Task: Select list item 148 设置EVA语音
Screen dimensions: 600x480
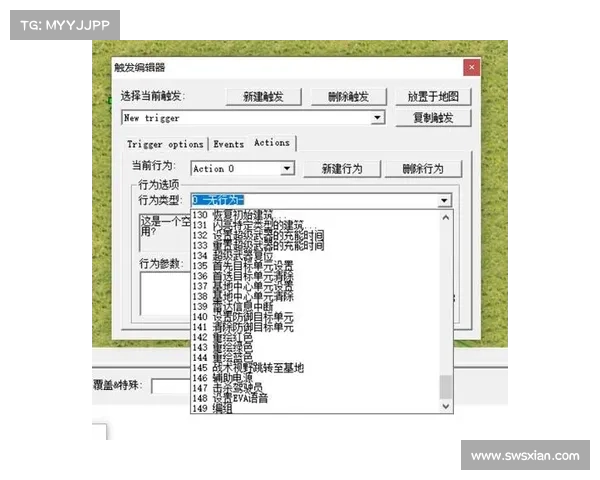Action: 316,398
